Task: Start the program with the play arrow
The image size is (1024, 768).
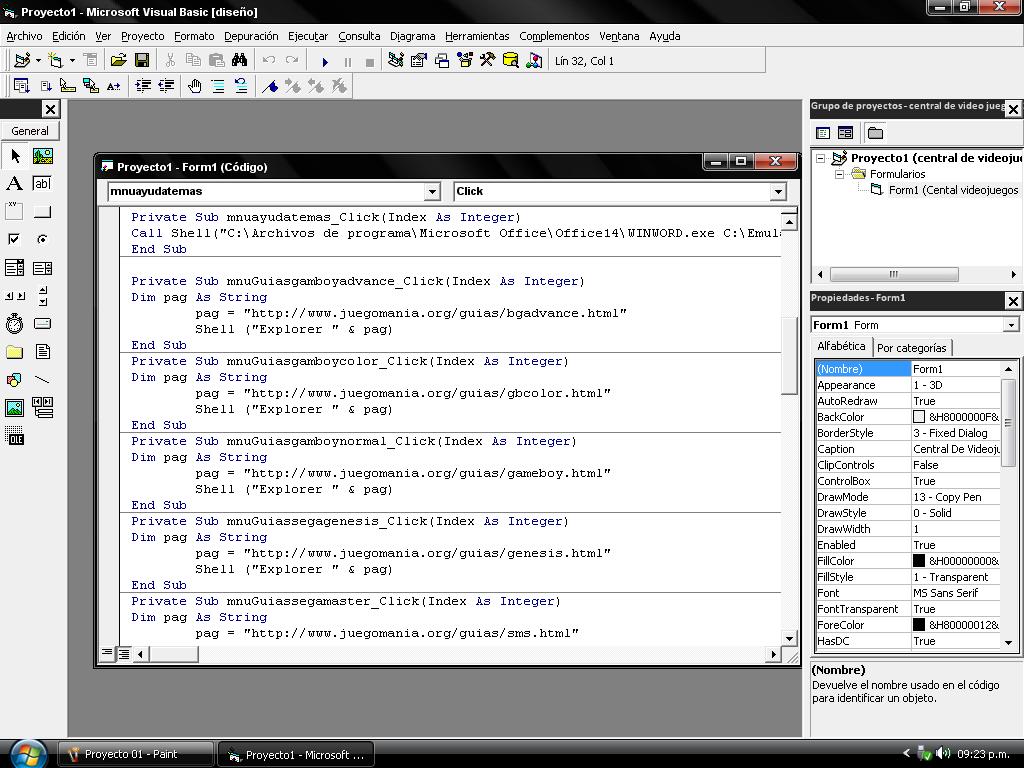Action: coord(325,61)
